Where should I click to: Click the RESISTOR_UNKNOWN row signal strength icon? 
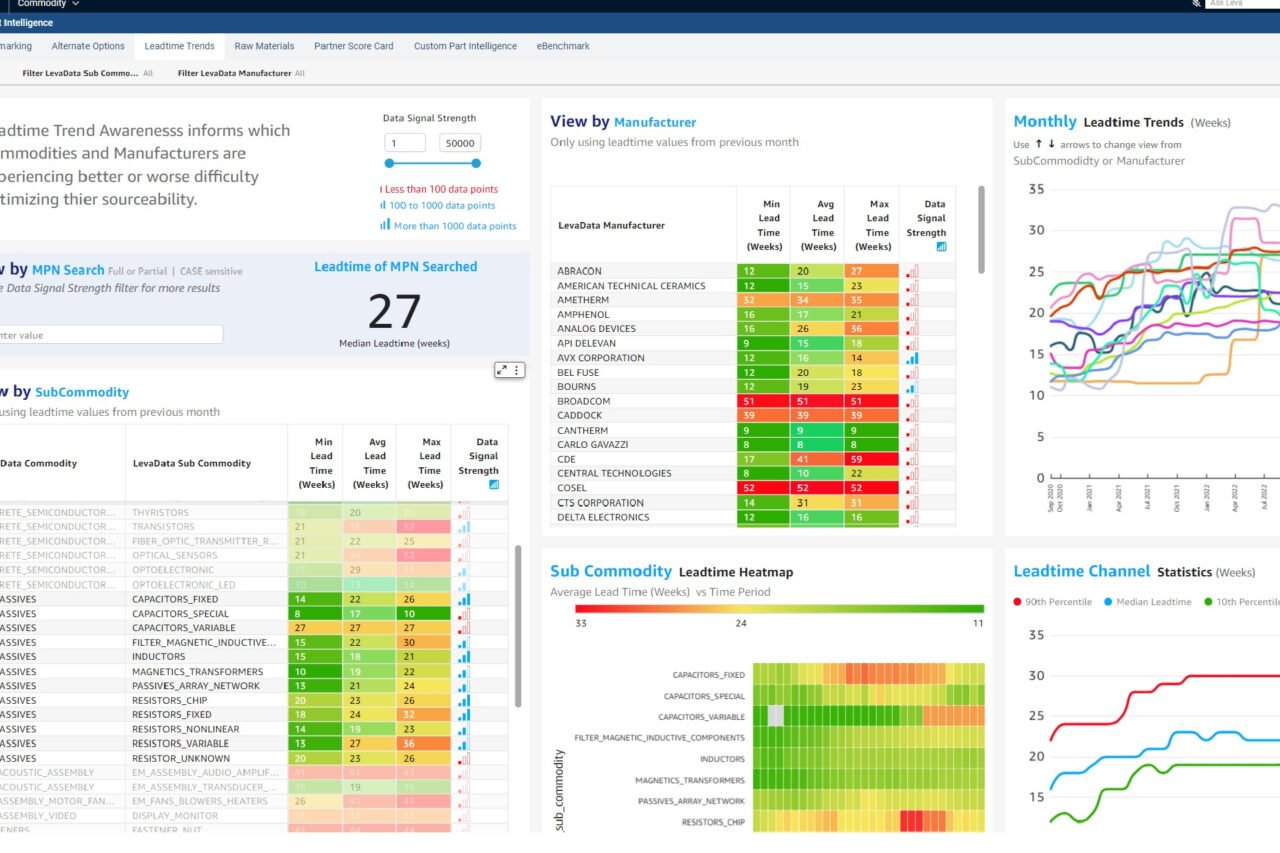pos(464,758)
